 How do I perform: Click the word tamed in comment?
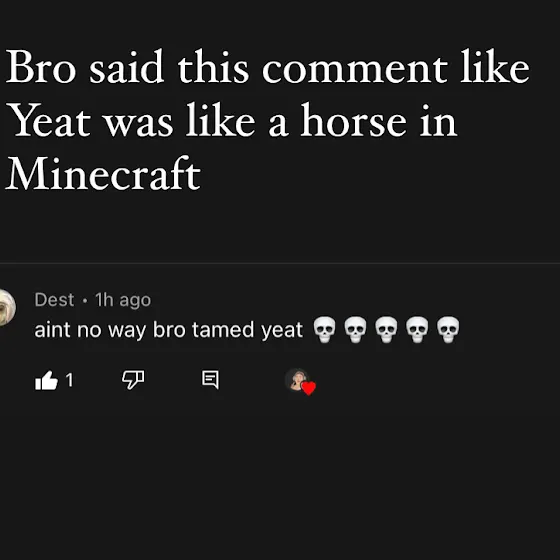coord(222,329)
